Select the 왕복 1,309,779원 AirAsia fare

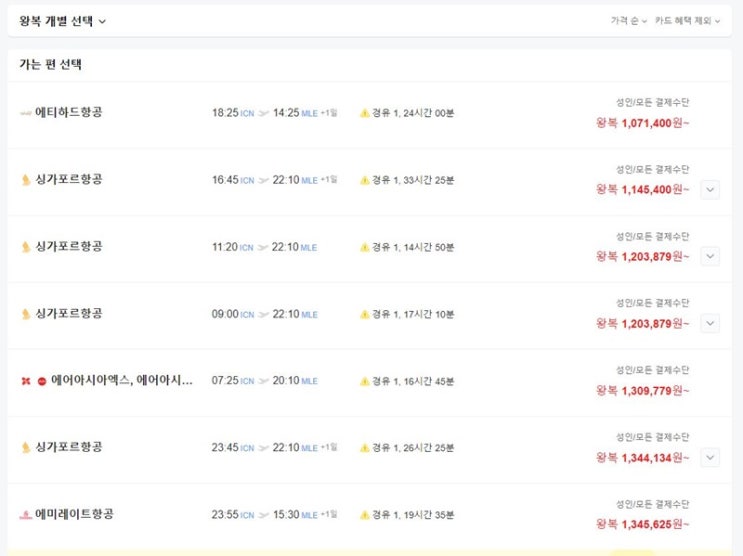pos(642,391)
